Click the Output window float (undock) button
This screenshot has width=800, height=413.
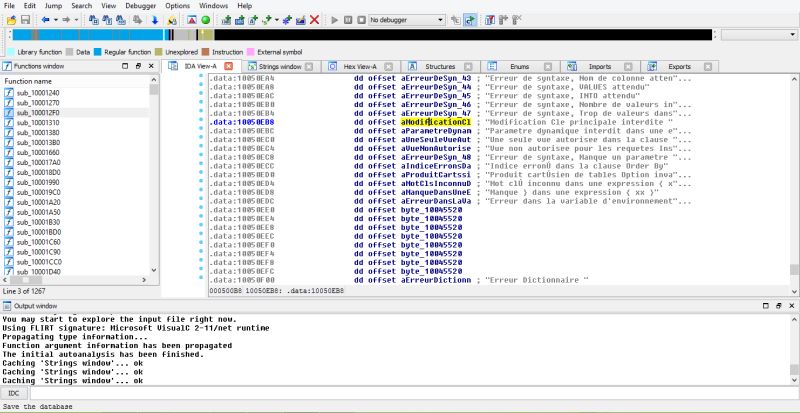779,306
